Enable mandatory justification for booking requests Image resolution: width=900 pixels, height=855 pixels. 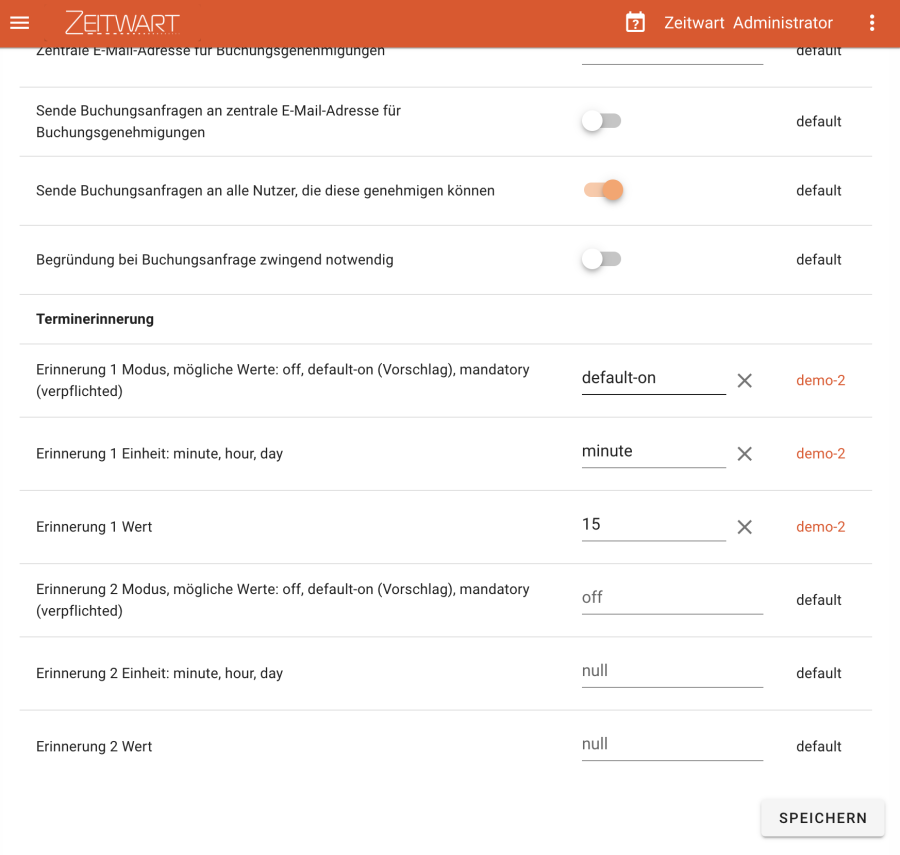(602, 259)
